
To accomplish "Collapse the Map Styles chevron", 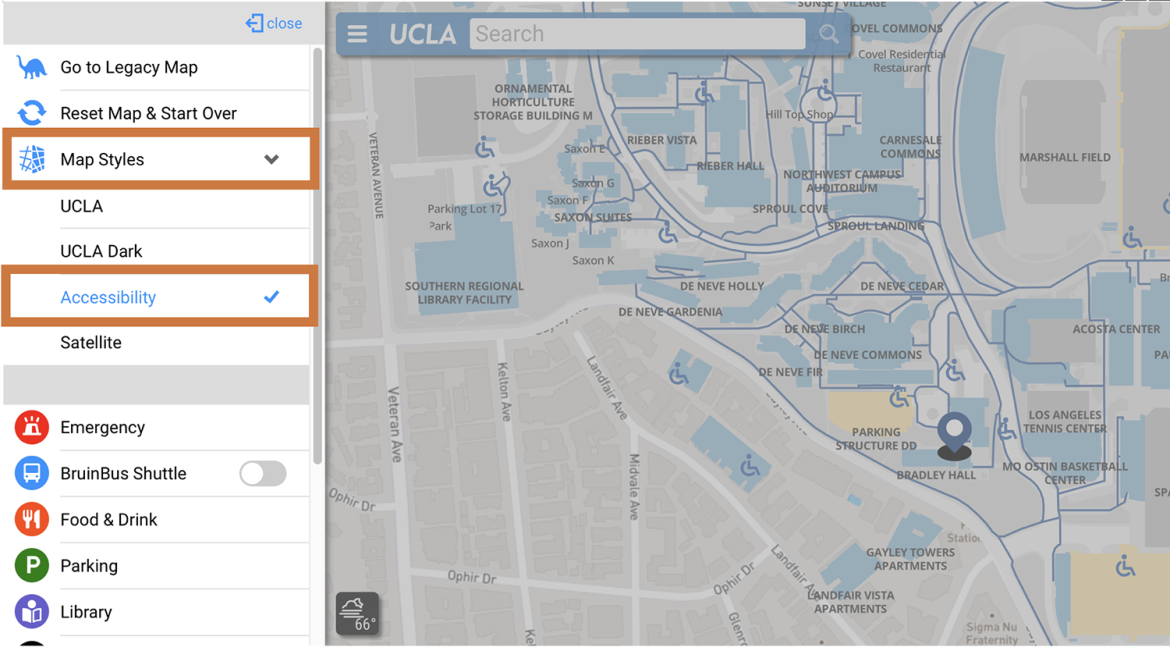I will (272, 159).
